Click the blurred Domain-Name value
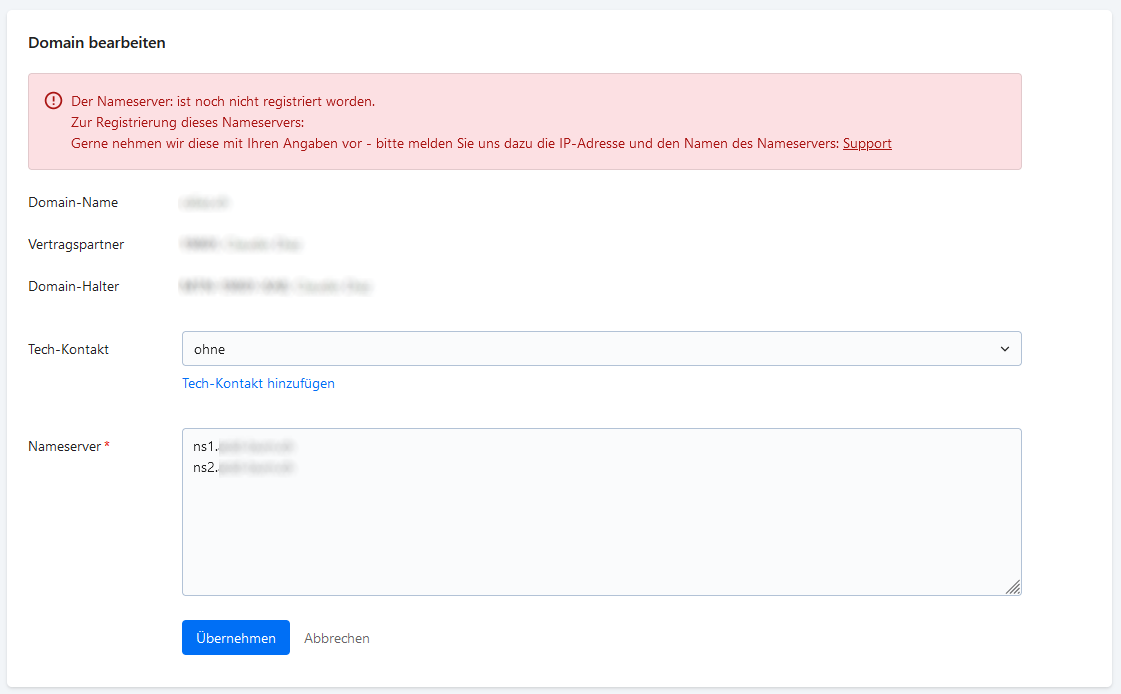1121x694 pixels. [x=205, y=202]
